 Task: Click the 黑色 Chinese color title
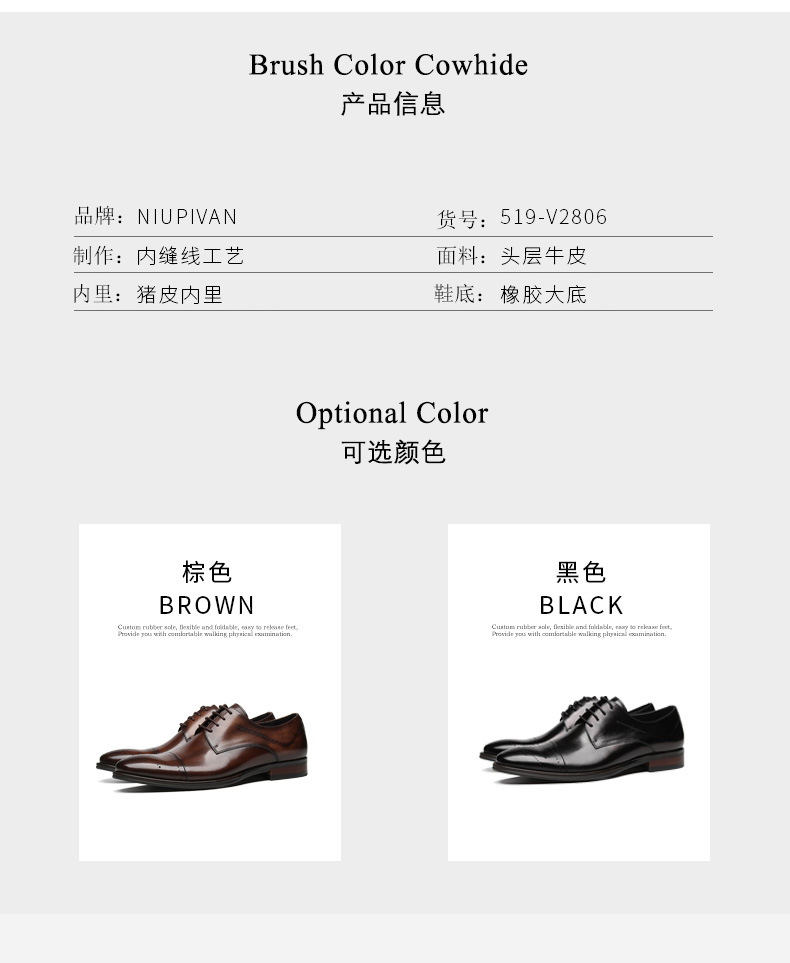581,572
